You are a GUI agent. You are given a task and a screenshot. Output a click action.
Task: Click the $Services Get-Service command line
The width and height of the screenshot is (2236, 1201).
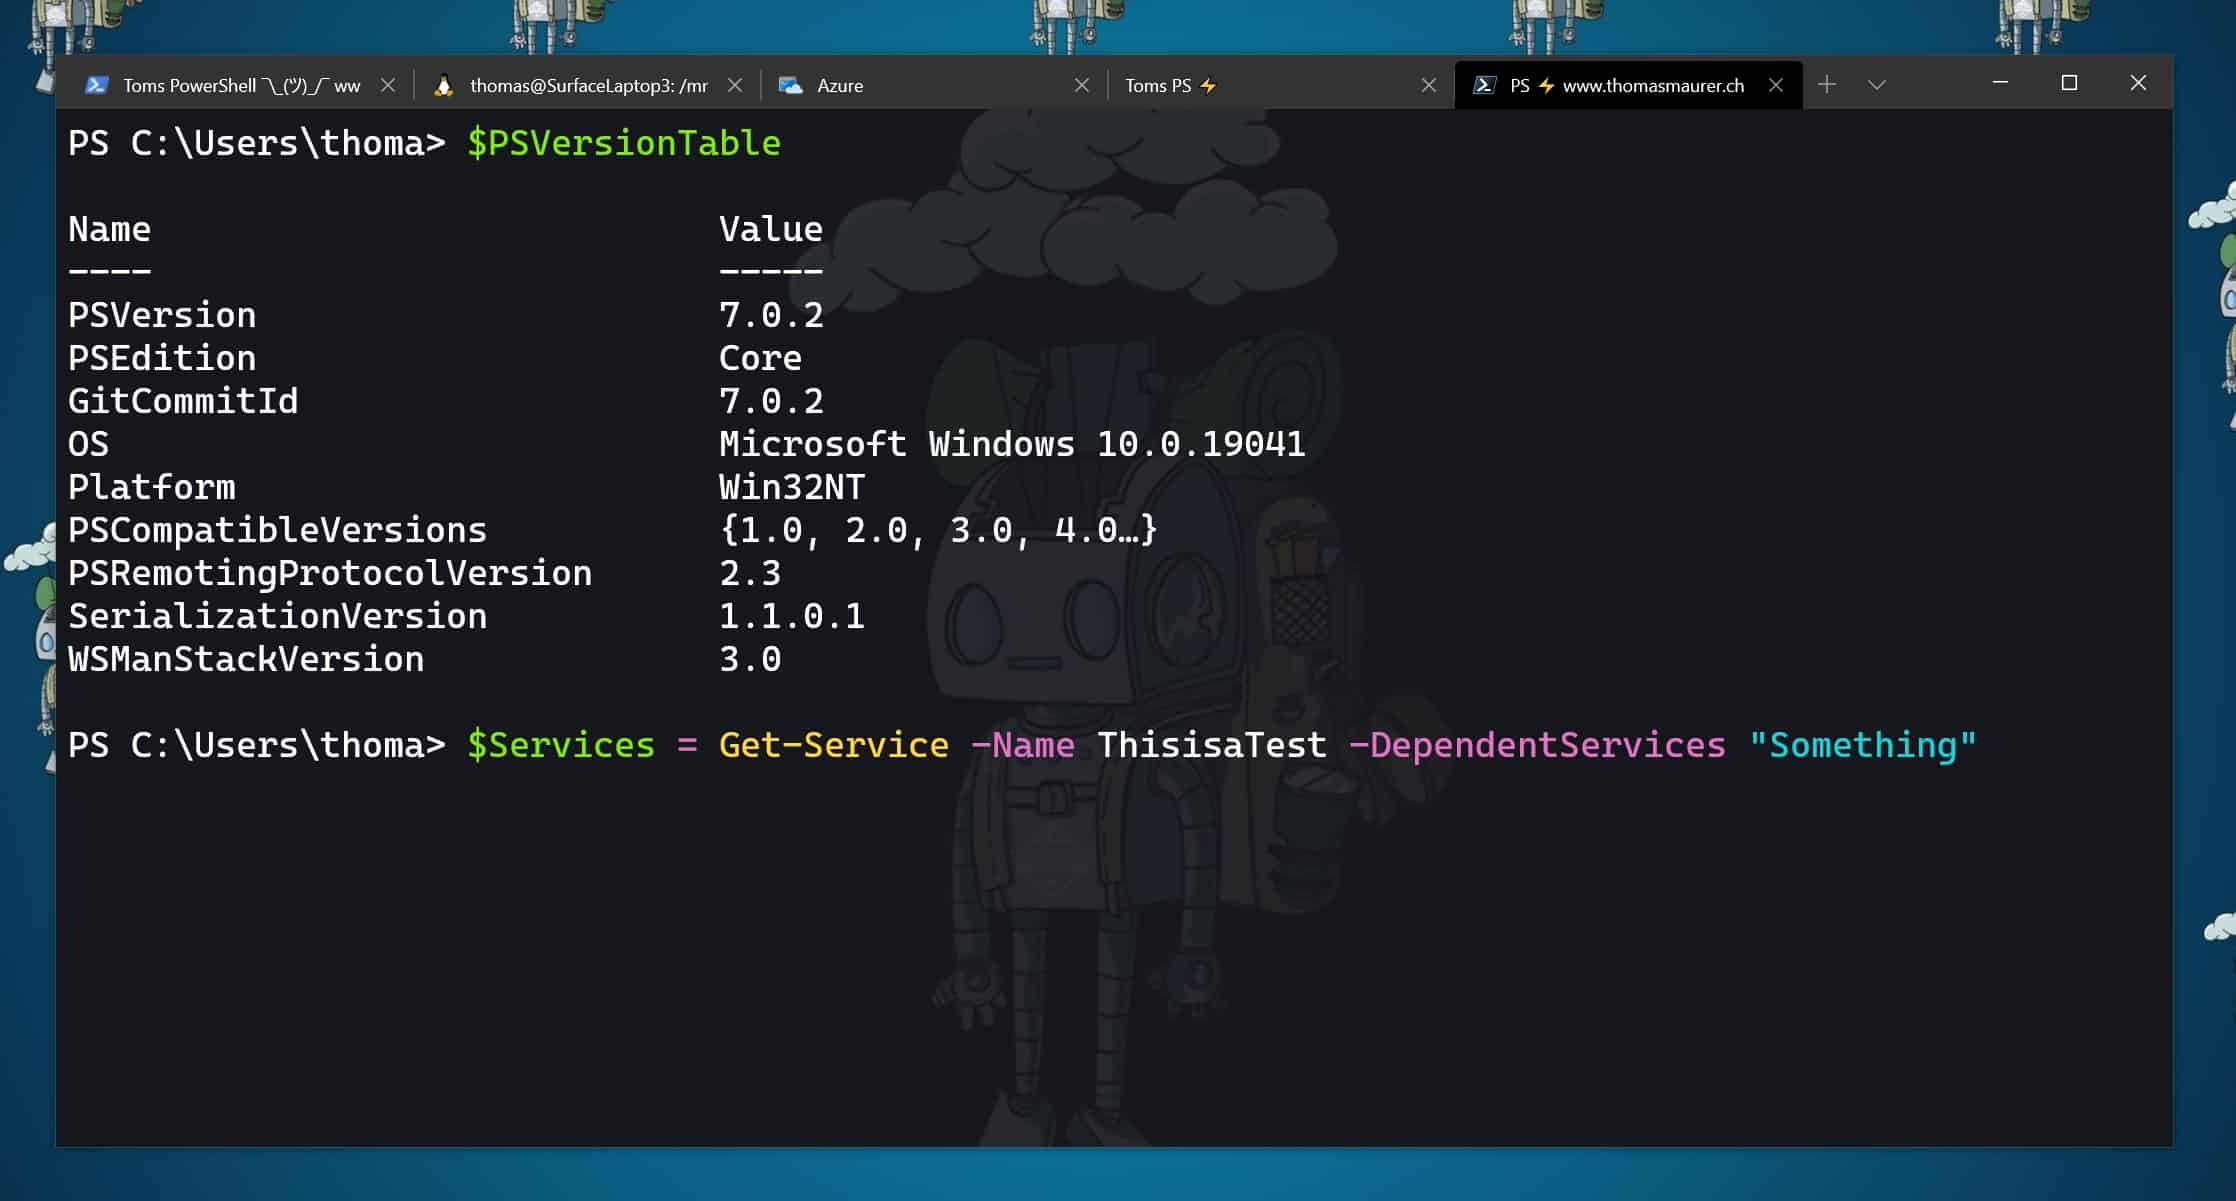coord(1020,745)
